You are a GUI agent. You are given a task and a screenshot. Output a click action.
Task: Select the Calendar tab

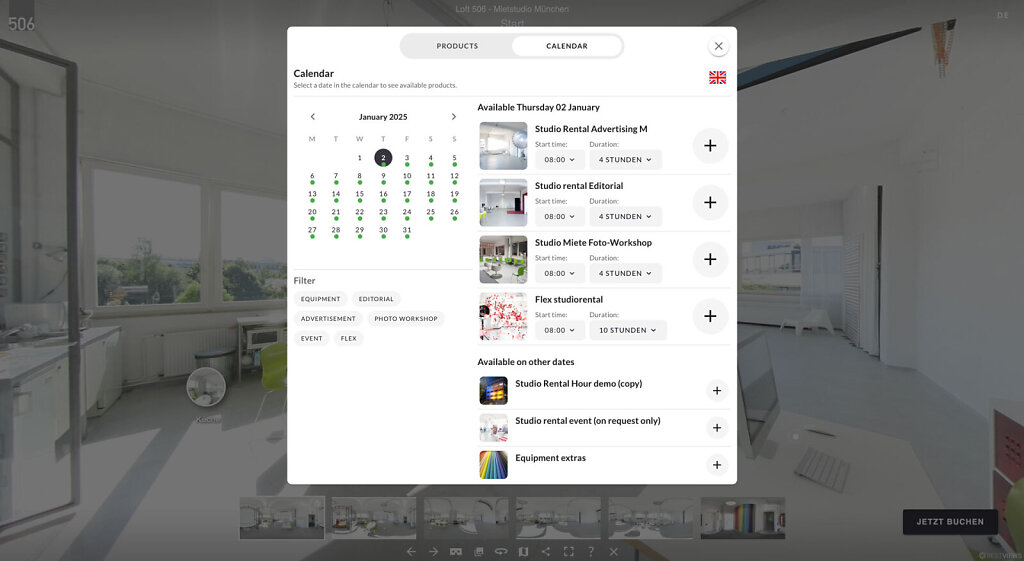566,46
